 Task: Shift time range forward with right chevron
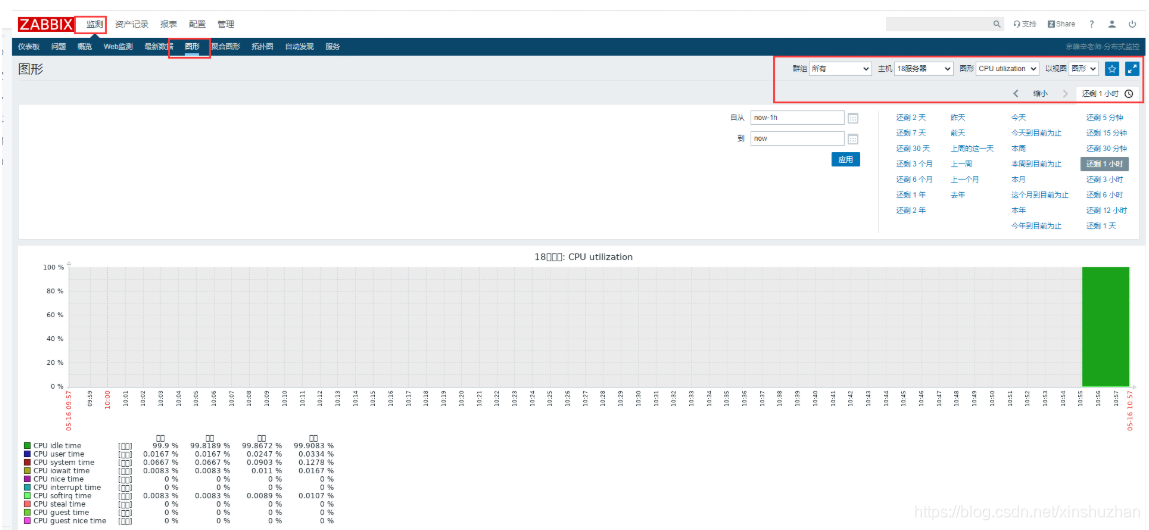point(1065,94)
